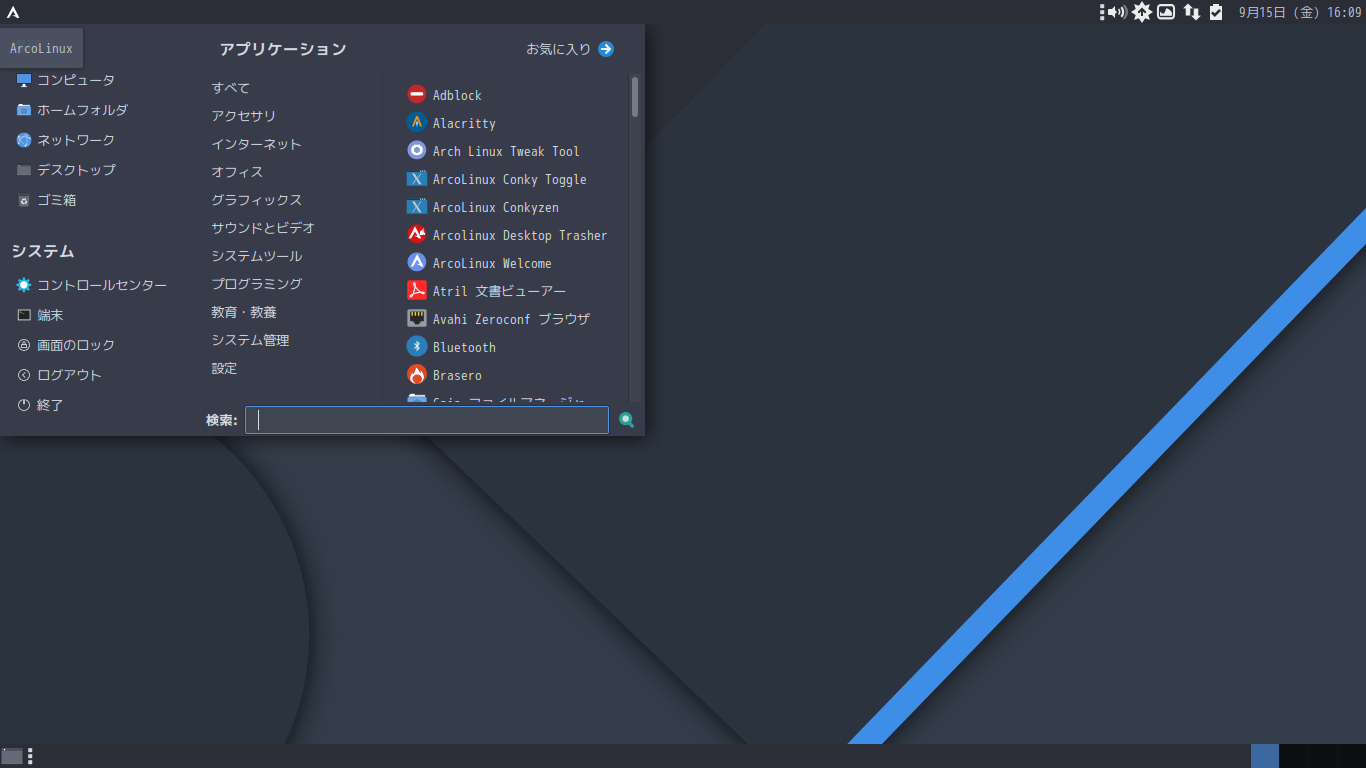Image resolution: width=1366 pixels, height=768 pixels.
Task: Run ArcoLinux Conky Toggle
Action: tap(497, 179)
